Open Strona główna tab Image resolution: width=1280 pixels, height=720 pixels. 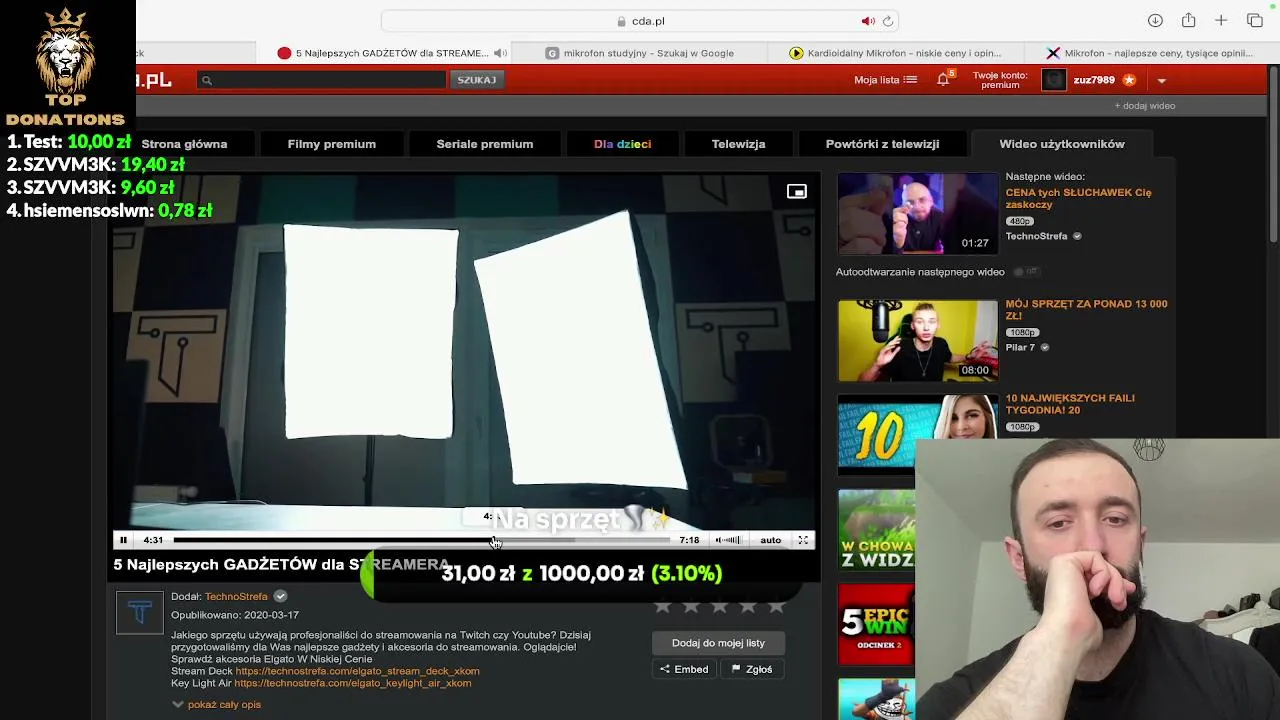click(184, 144)
